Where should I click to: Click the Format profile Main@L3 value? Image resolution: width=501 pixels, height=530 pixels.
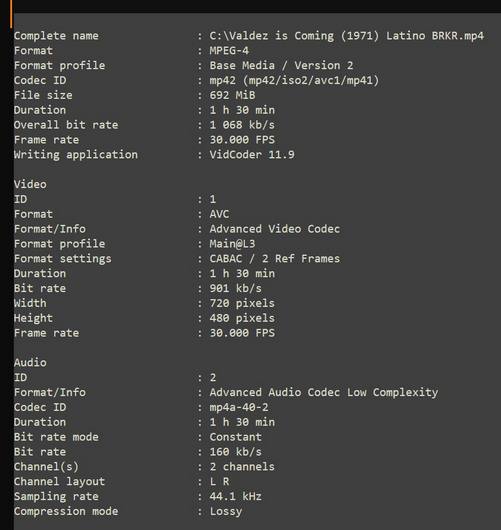click(x=232, y=244)
